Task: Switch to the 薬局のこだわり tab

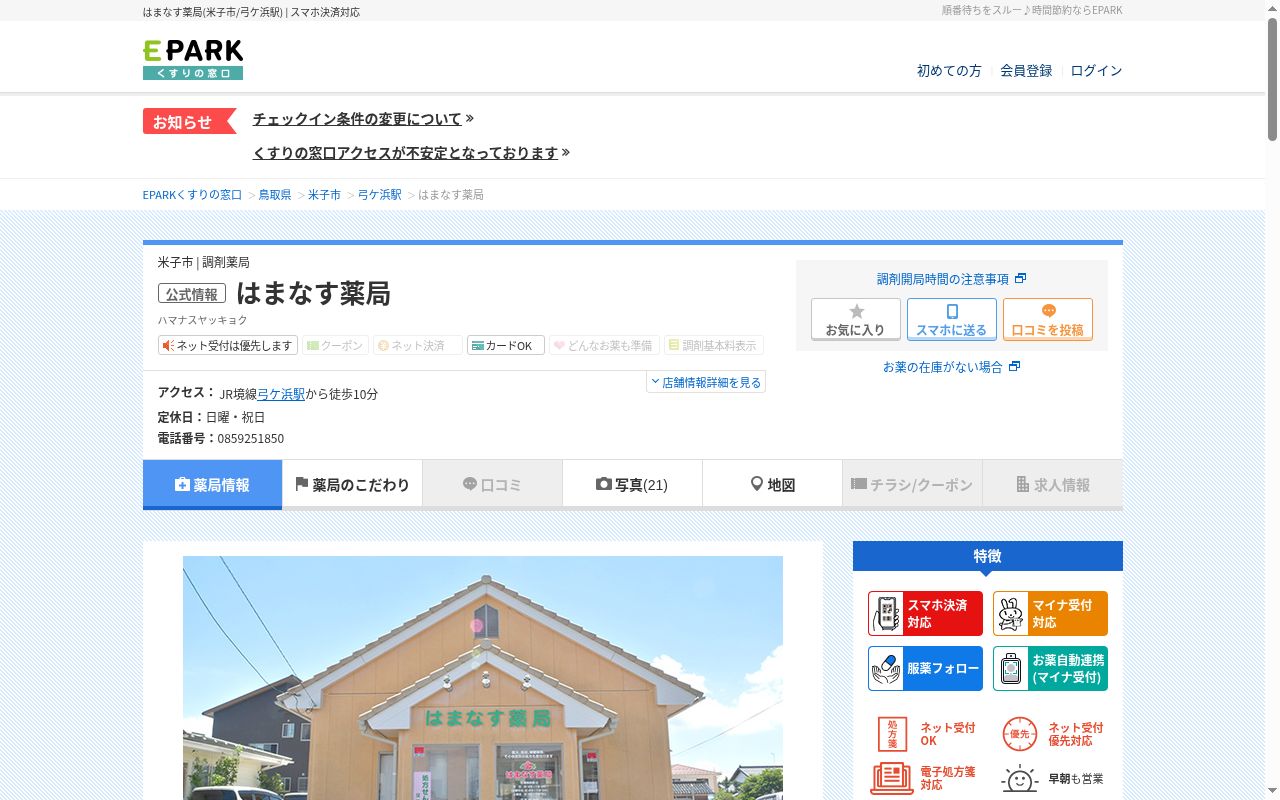Action: point(352,485)
